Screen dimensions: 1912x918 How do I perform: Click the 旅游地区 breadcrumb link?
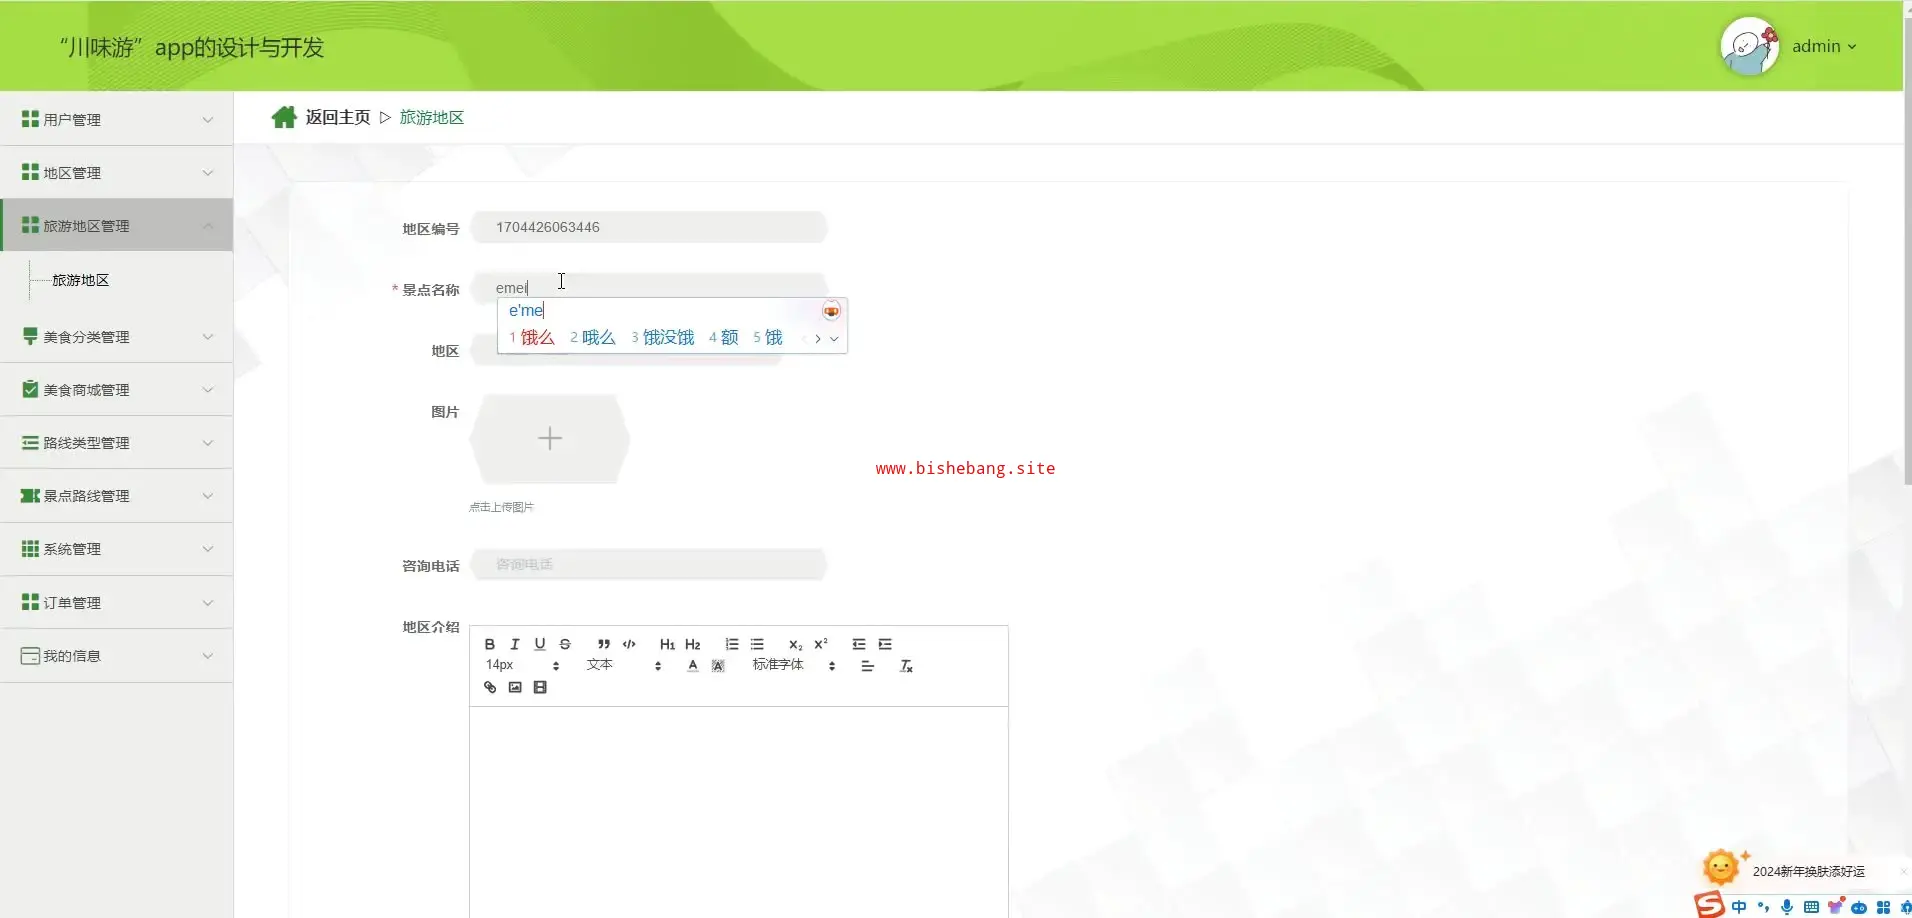pos(432,117)
